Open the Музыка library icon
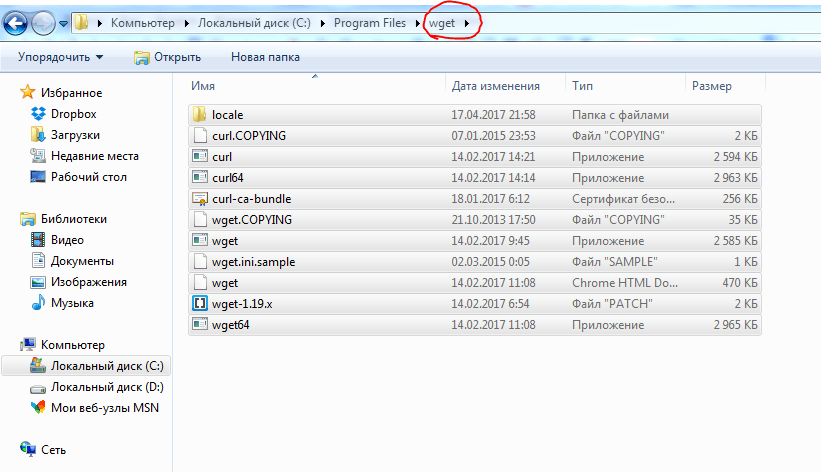821x472 pixels. (38, 303)
